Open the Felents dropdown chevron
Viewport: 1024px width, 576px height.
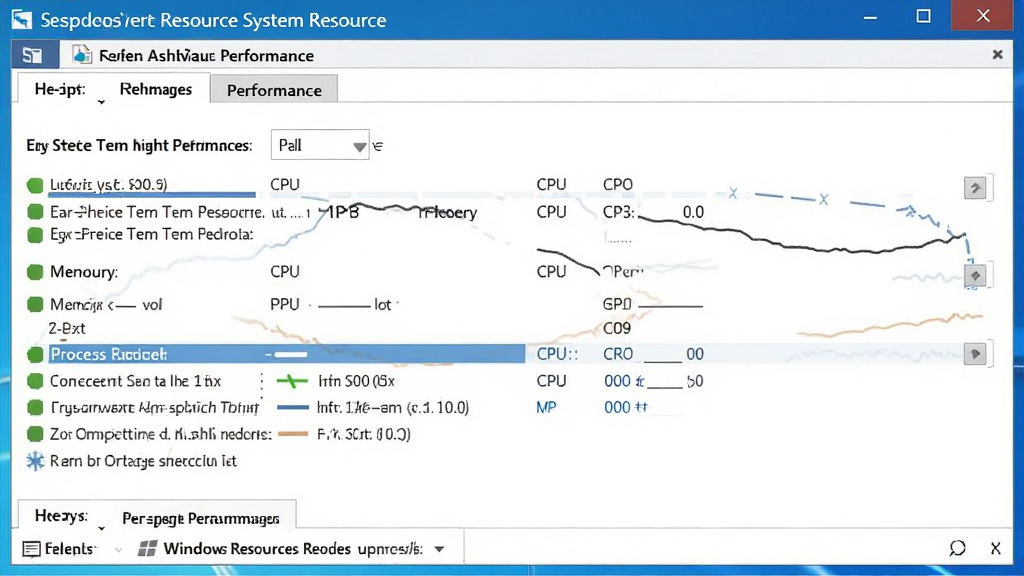[118, 551]
